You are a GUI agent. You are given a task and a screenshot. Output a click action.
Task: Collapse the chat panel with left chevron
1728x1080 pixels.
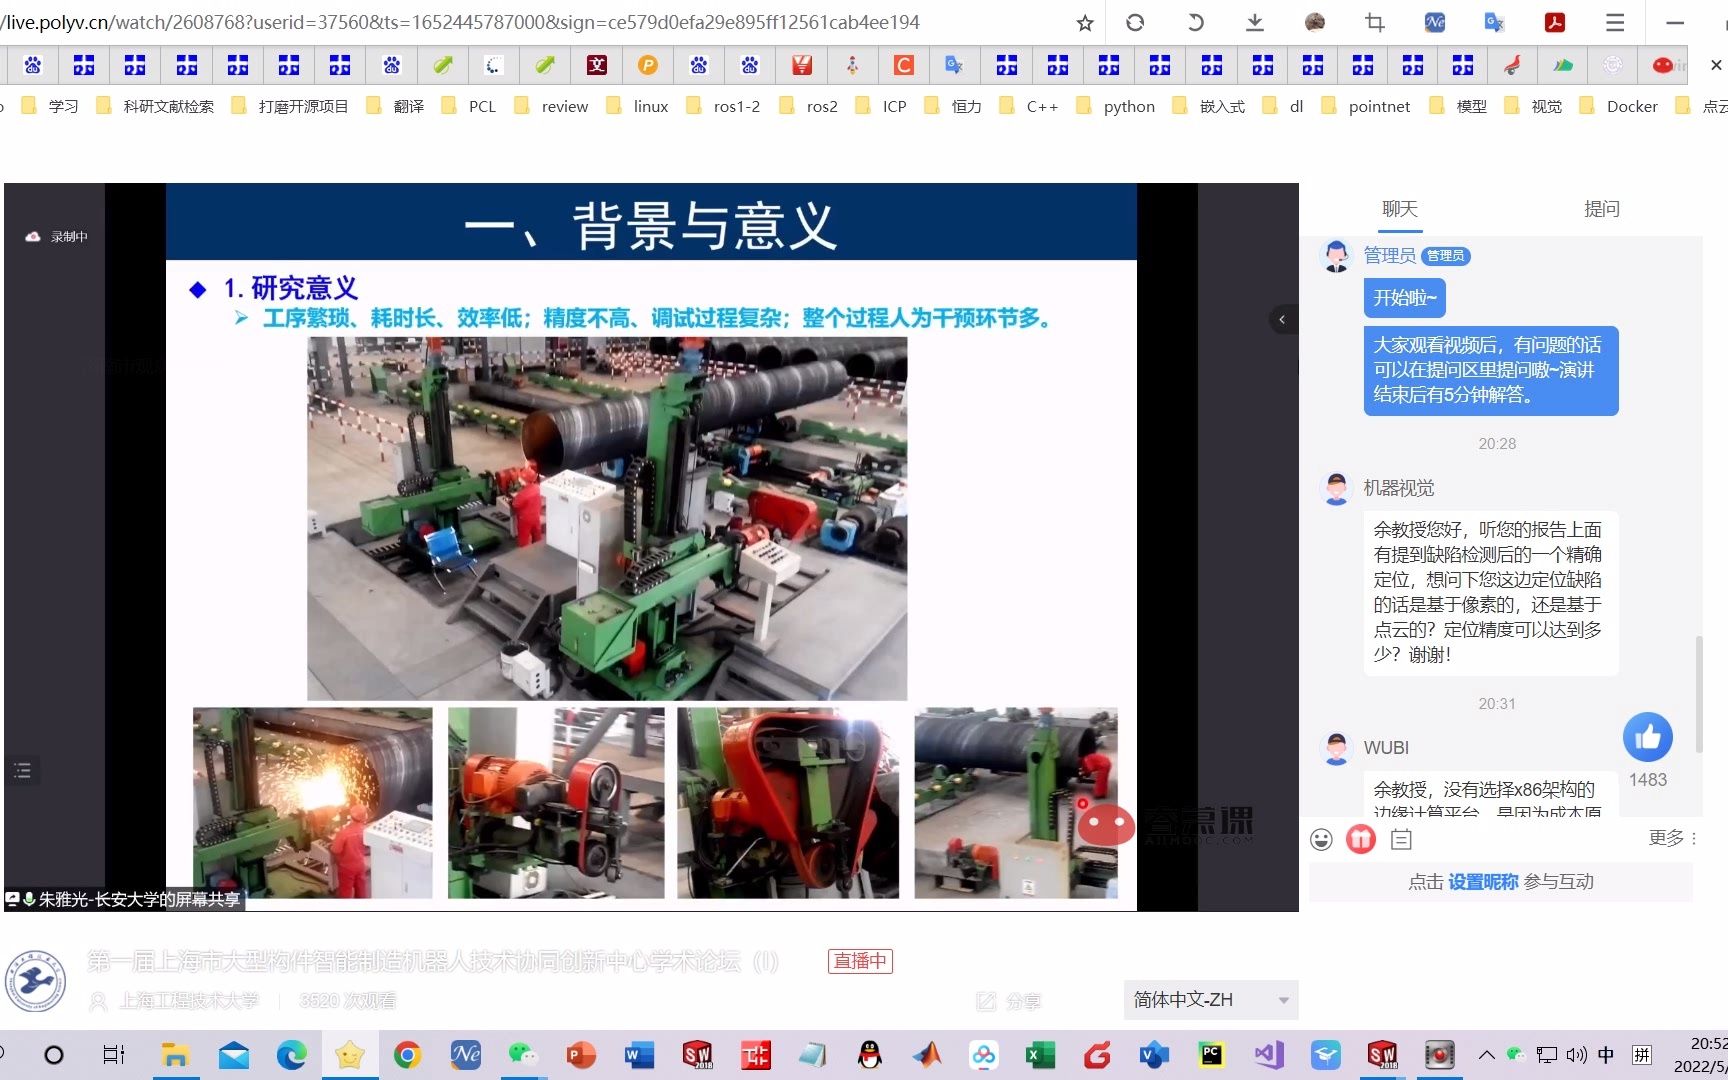point(1283,319)
